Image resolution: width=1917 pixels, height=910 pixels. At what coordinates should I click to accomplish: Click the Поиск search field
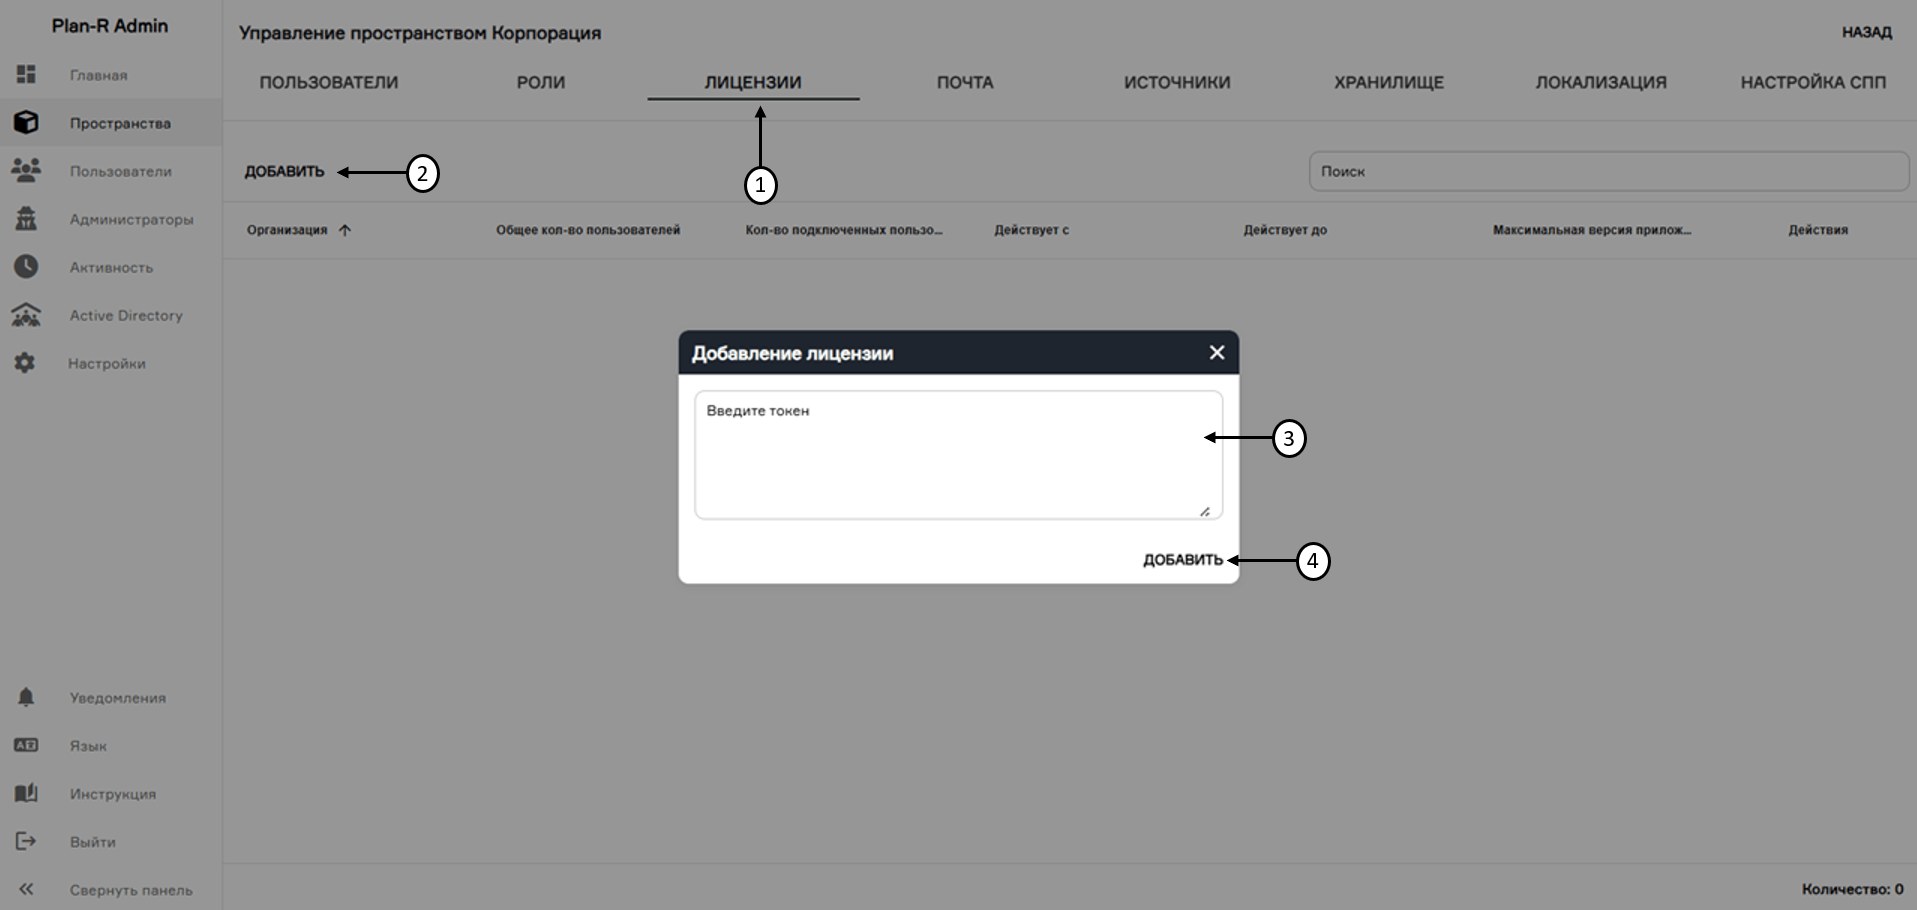click(1606, 171)
